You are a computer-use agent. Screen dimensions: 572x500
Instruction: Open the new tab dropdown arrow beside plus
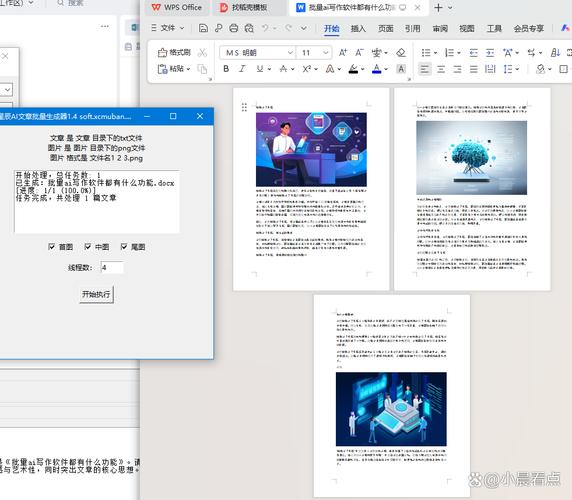(450, 8)
